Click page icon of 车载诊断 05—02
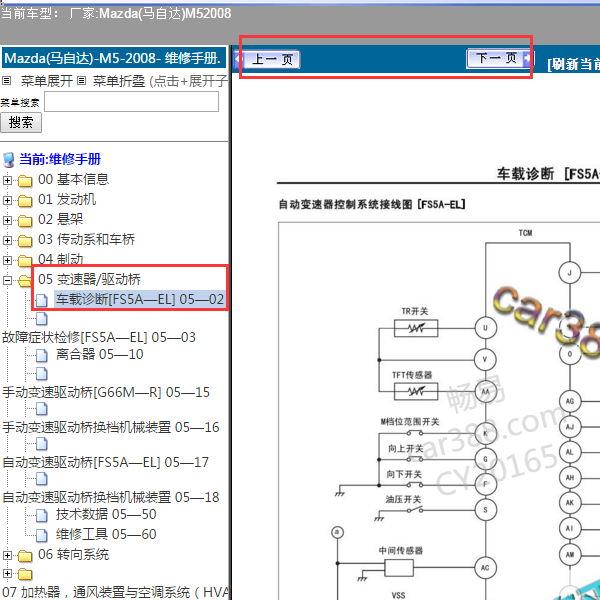Image resolution: width=600 pixels, height=600 pixels. click(x=42, y=300)
